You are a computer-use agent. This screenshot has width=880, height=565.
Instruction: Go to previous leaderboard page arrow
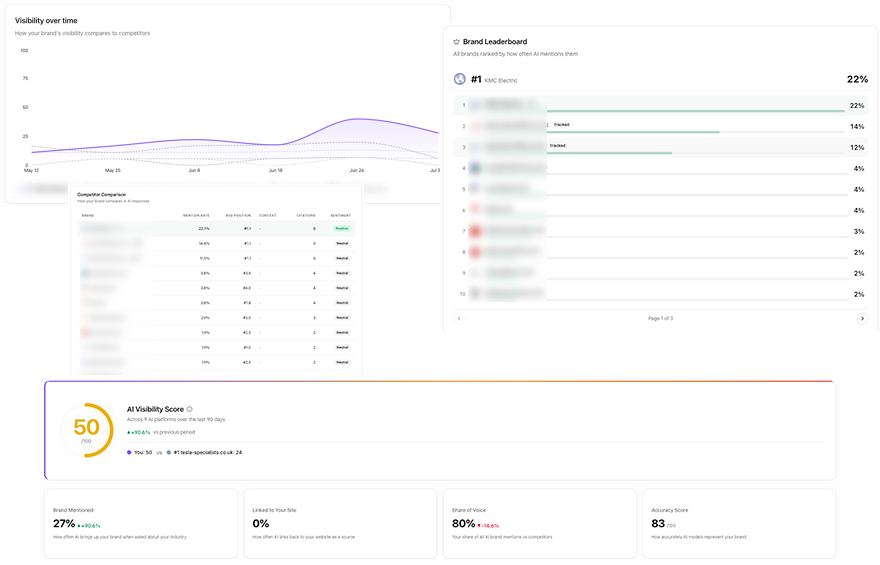[459, 318]
